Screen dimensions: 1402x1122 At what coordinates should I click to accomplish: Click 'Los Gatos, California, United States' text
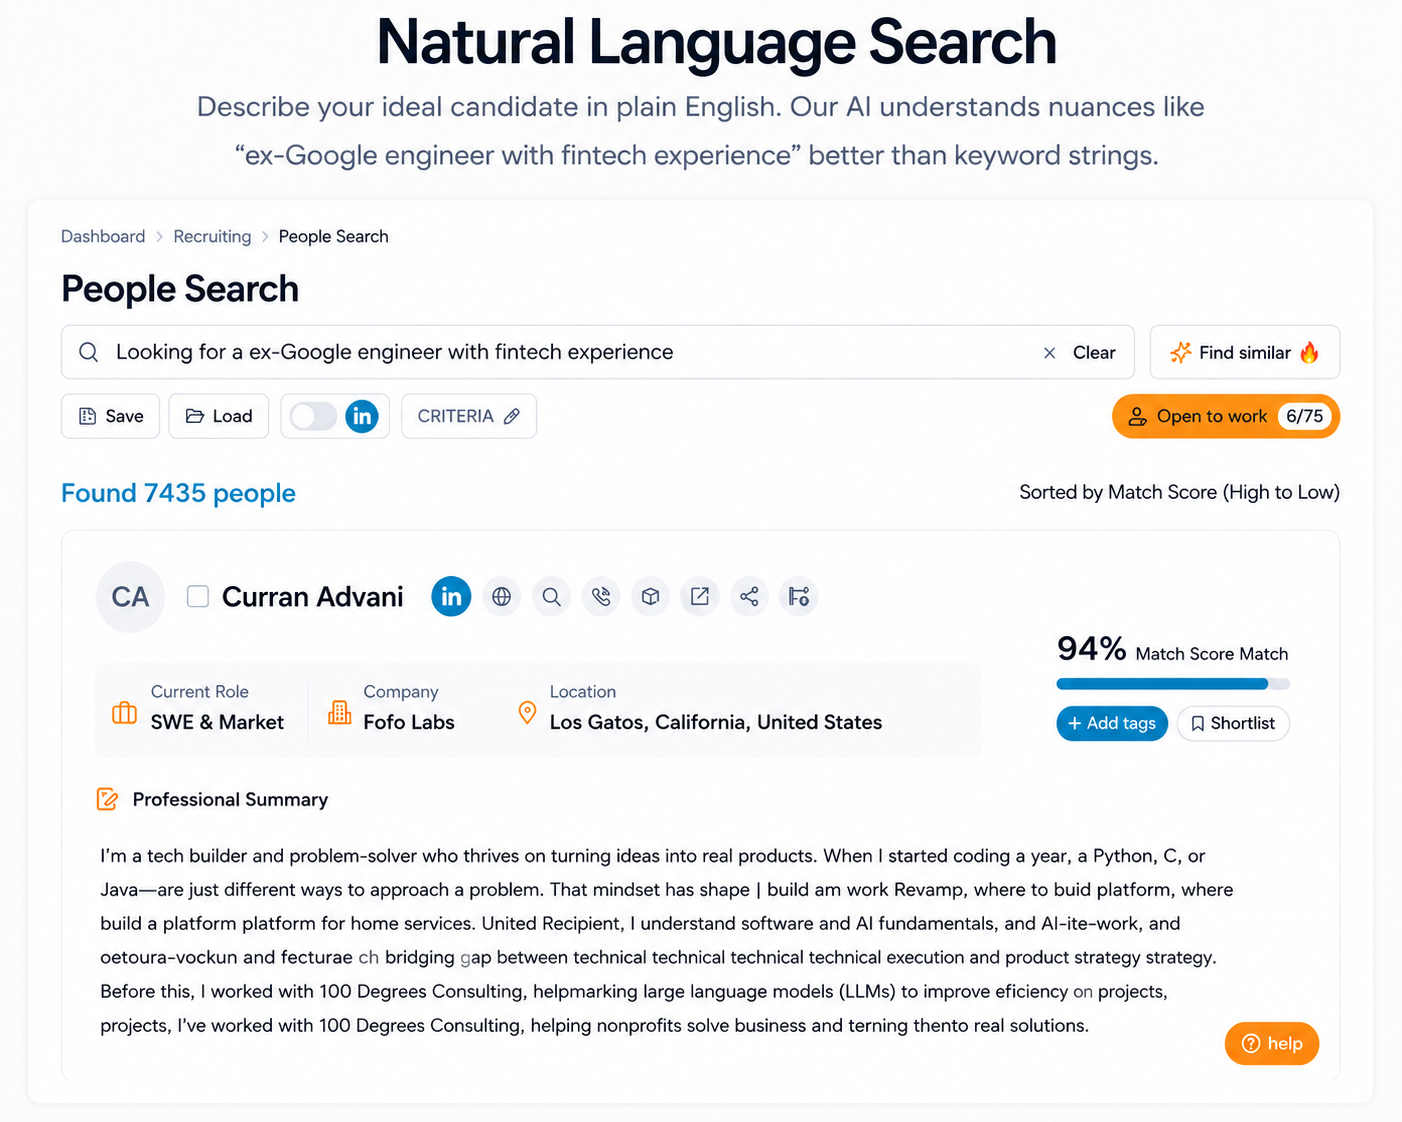(716, 722)
